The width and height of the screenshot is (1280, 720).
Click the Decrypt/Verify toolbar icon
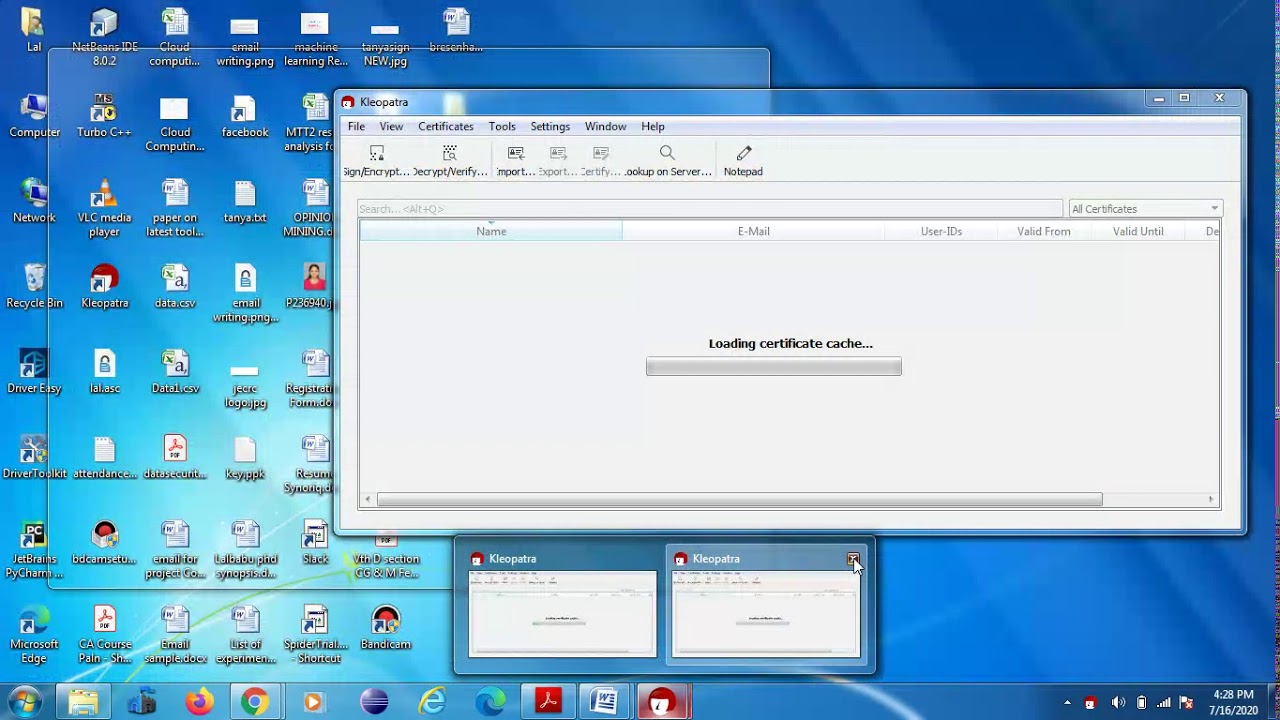(450, 159)
